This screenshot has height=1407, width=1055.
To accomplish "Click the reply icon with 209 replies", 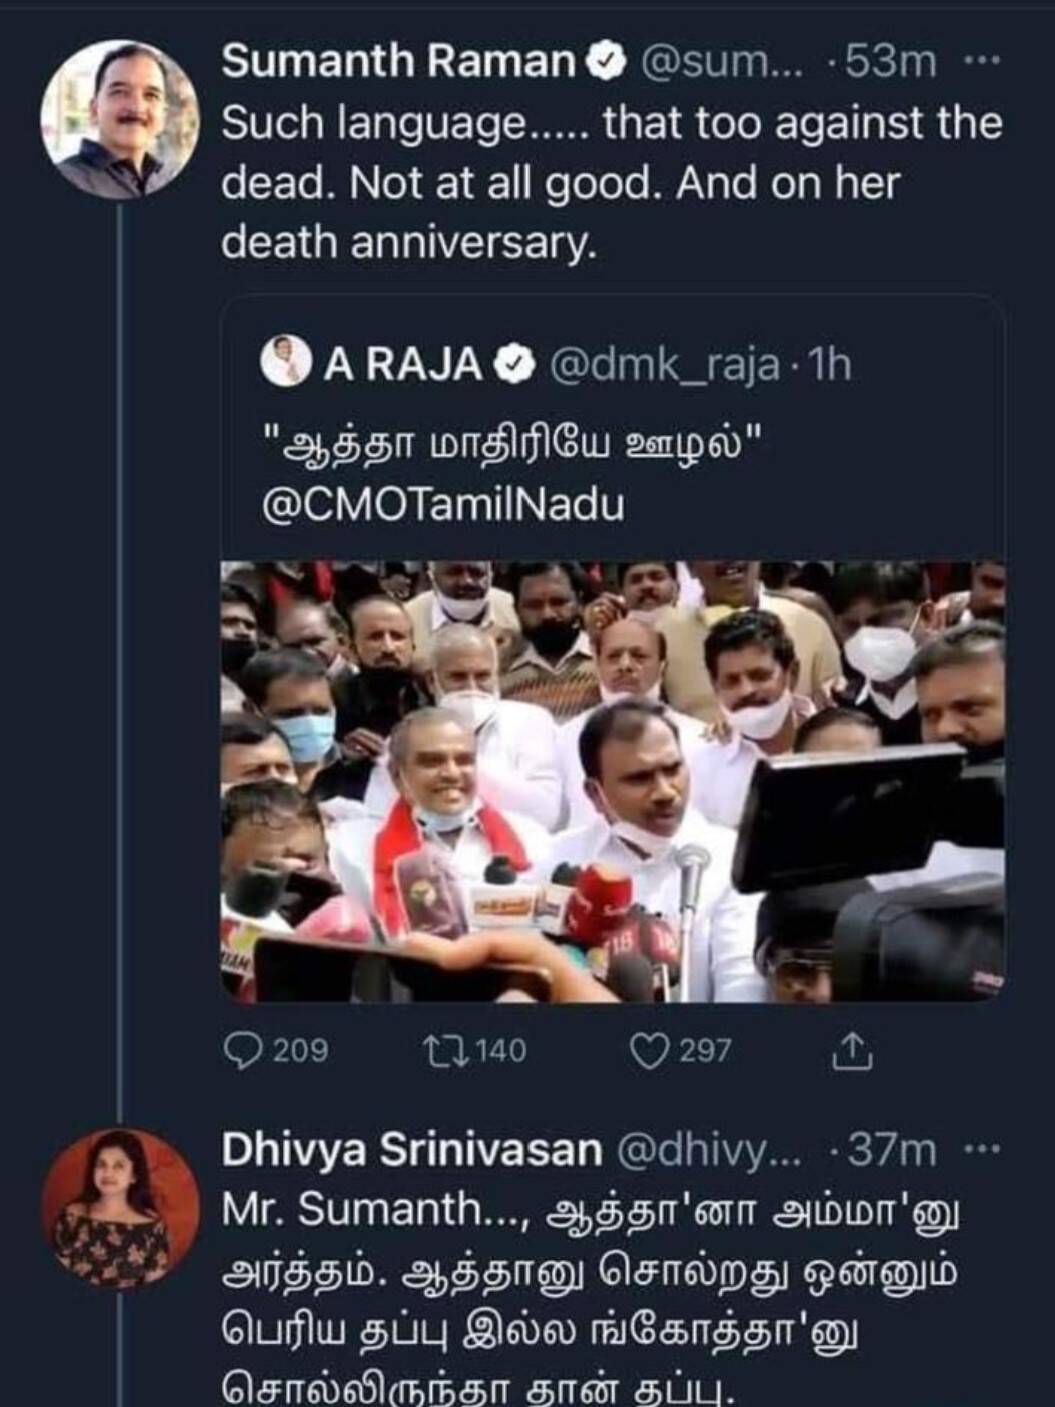I will pyautogui.click(x=243, y=1051).
